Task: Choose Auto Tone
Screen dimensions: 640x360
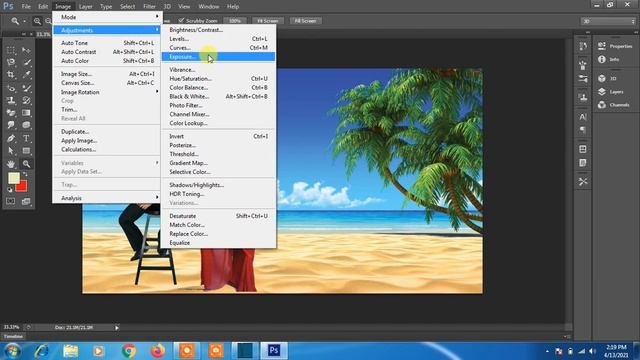Action: 107,43
